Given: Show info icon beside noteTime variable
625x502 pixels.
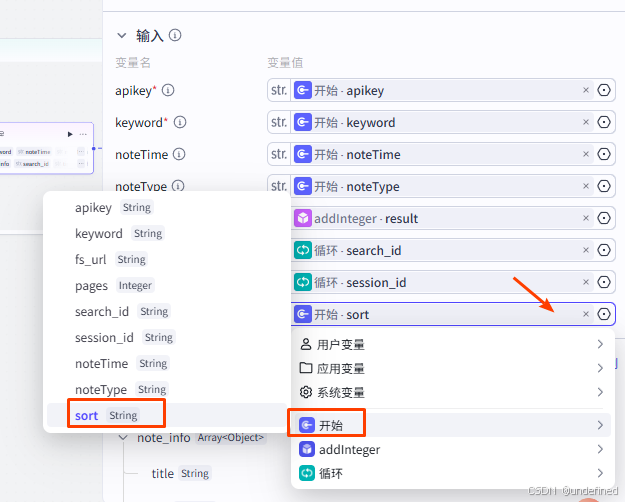Looking at the screenshot, I should pos(179,154).
